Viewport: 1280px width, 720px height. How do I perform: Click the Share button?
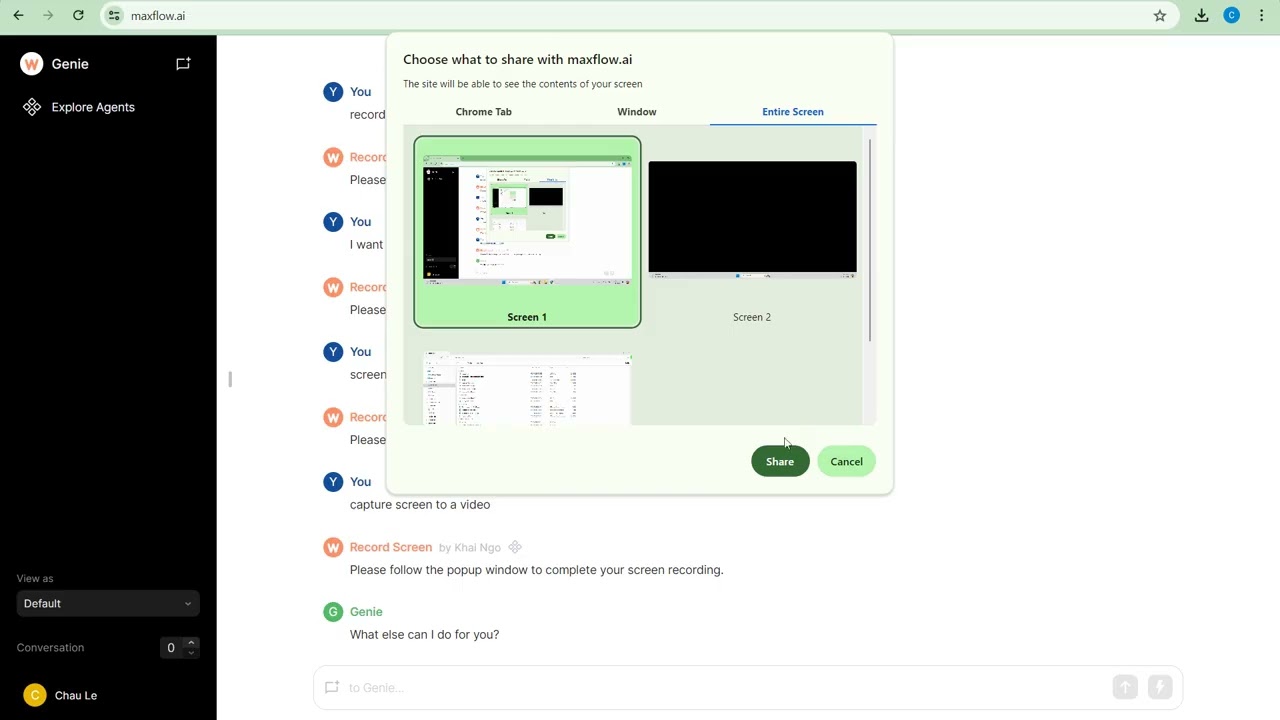[x=780, y=461]
